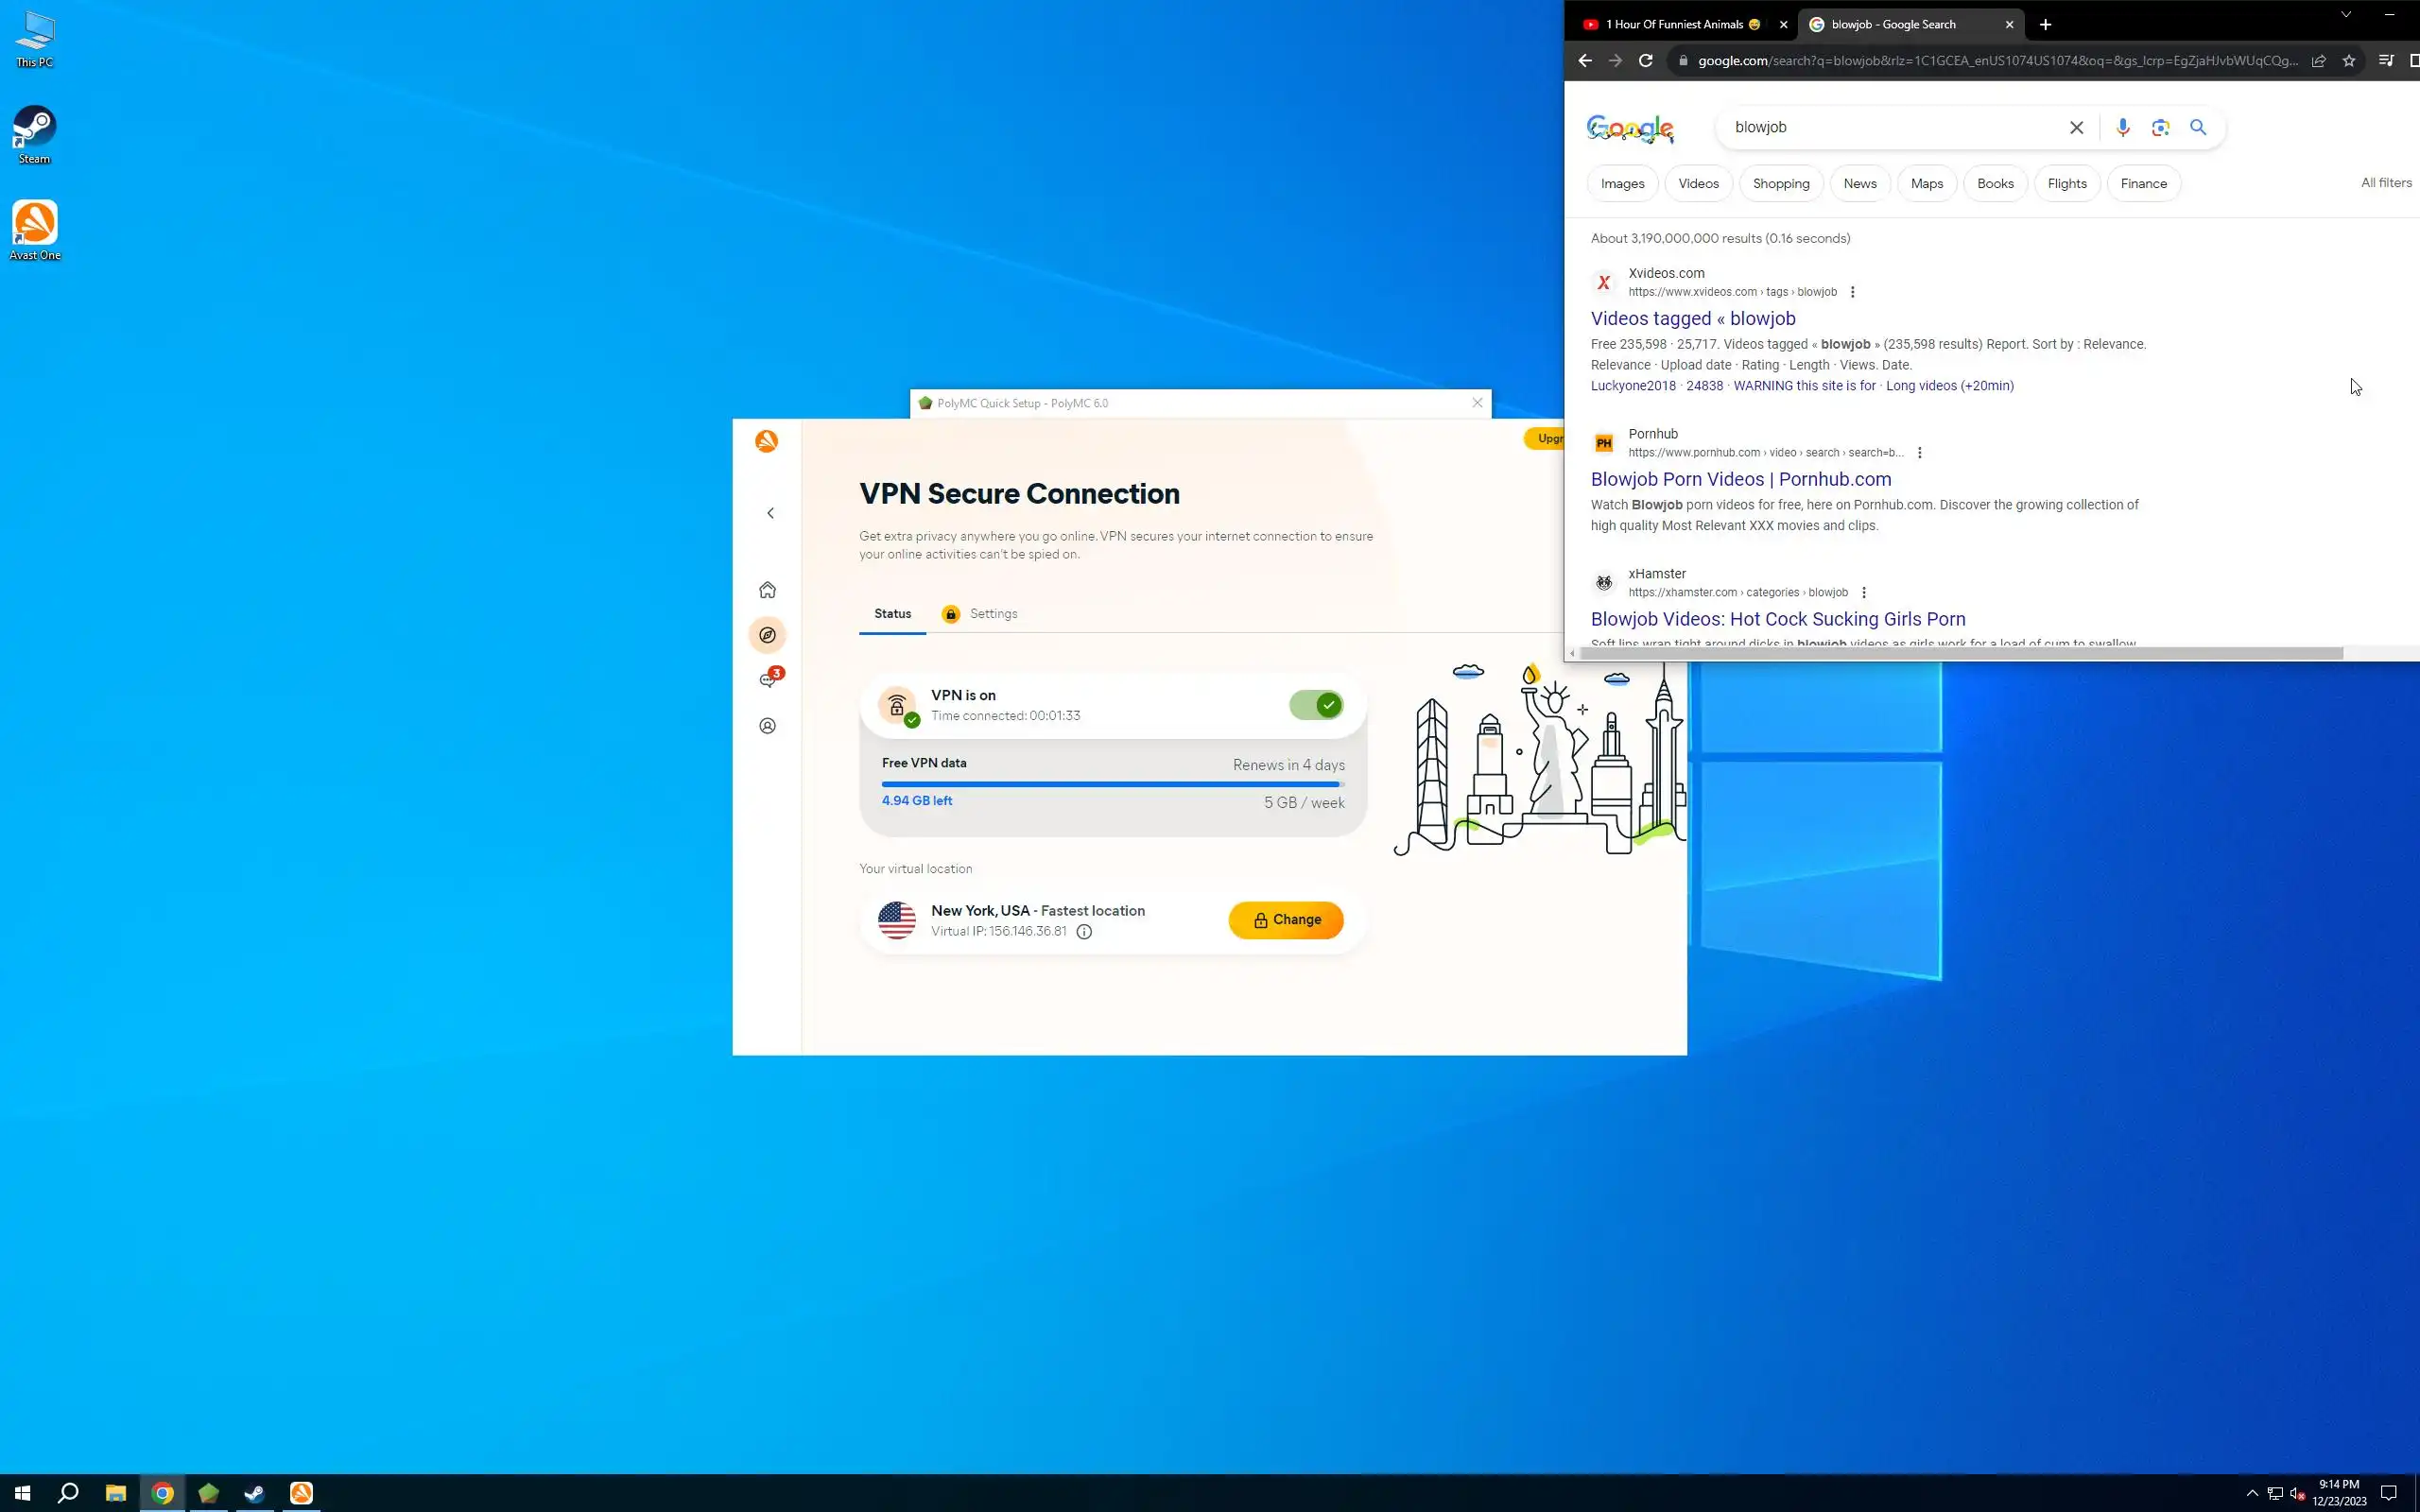Open the Avast home icon in sidebar

(767, 590)
